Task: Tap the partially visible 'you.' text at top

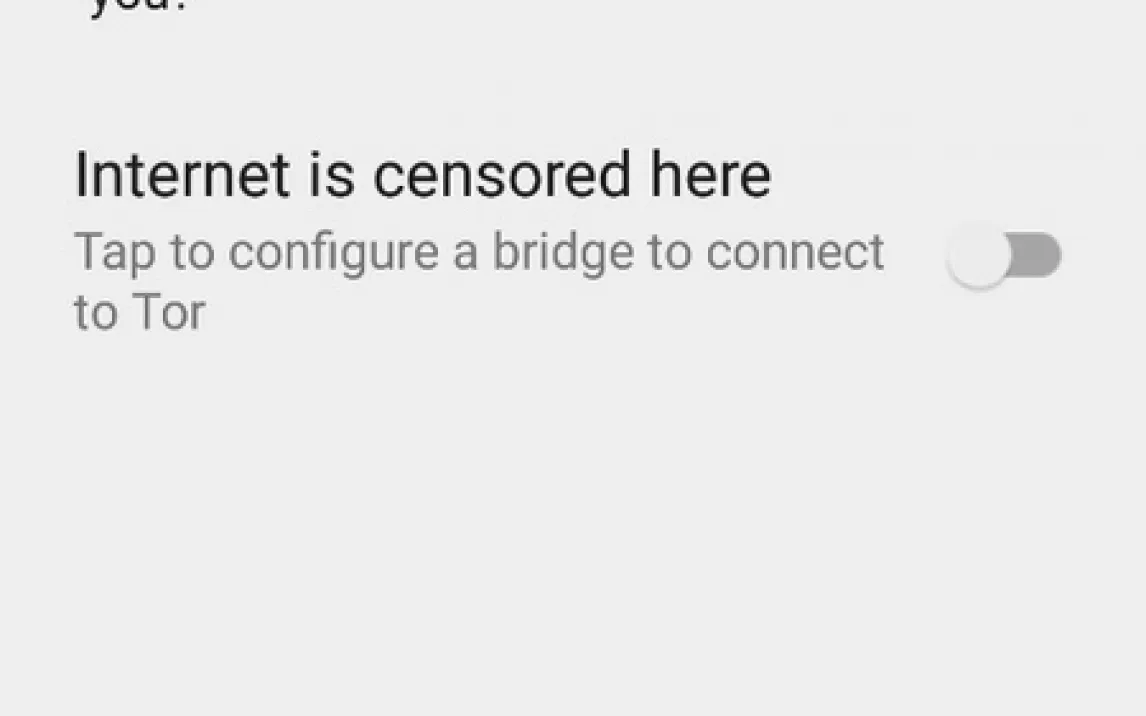Action: (x=139, y=7)
